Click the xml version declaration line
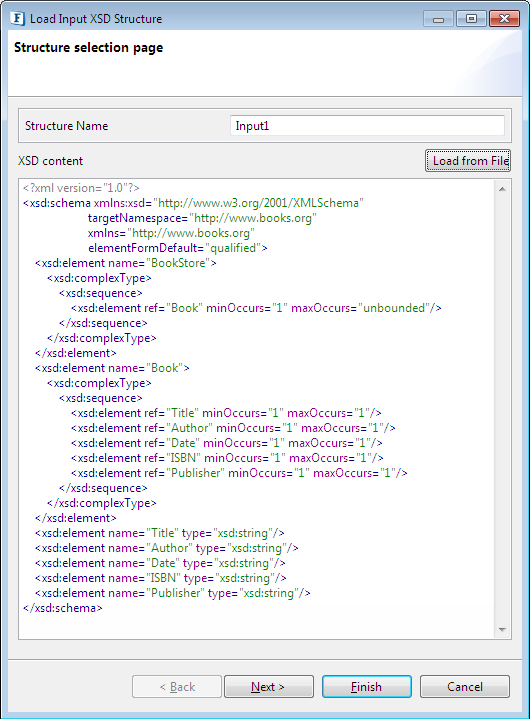Image resolution: width=530 pixels, height=719 pixels. [x=81, y=188]
